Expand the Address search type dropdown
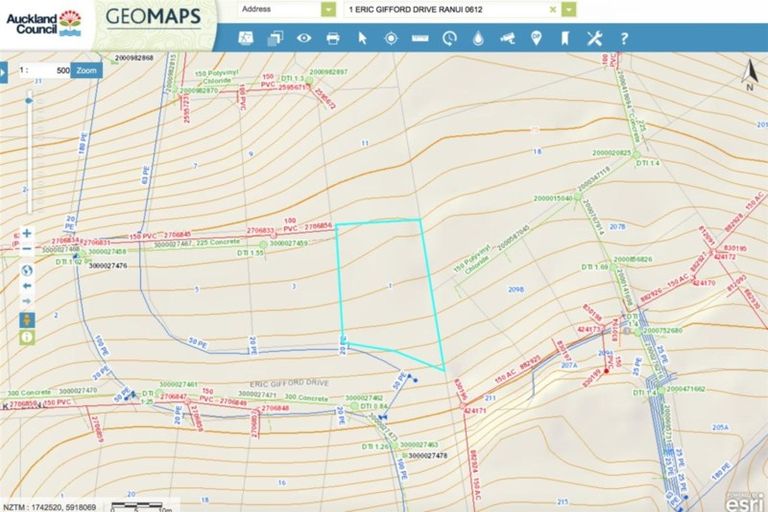The height and width of the screenshot is (512, 768). pos(328,9)
